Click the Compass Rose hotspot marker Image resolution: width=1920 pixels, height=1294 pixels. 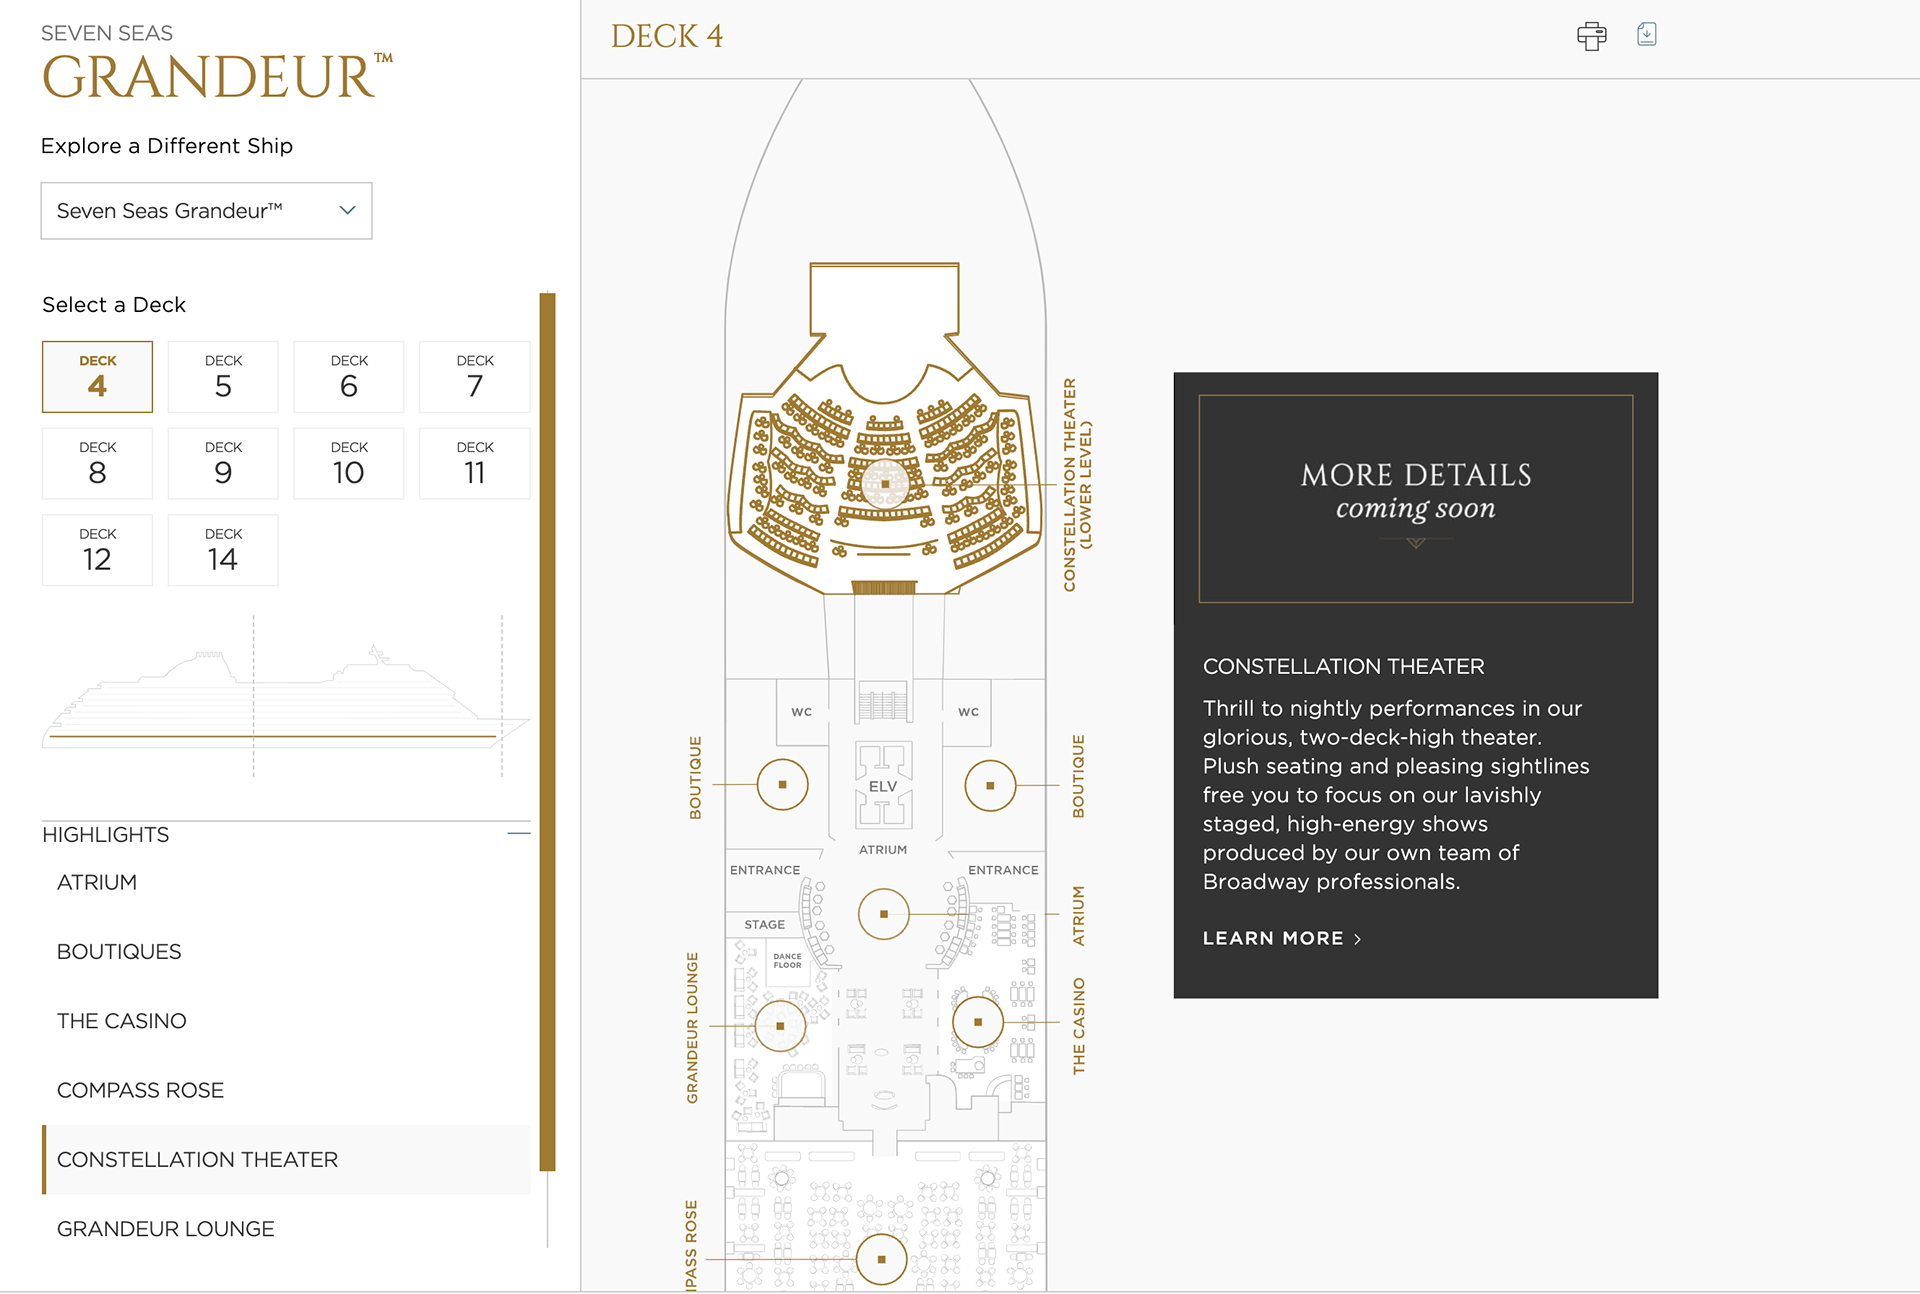tap(881, 1259)
